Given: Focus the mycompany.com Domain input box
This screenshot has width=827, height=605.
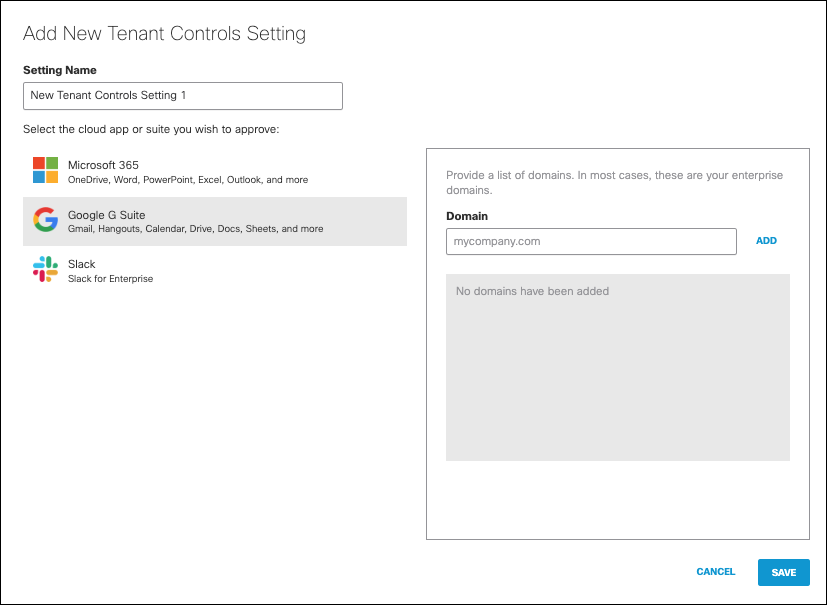Looking at the screenshot, I should pos(591,242).
